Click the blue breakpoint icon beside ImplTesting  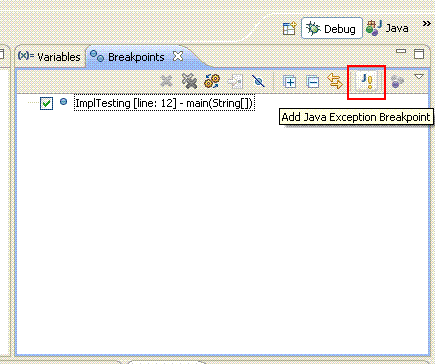pos(63,102)
